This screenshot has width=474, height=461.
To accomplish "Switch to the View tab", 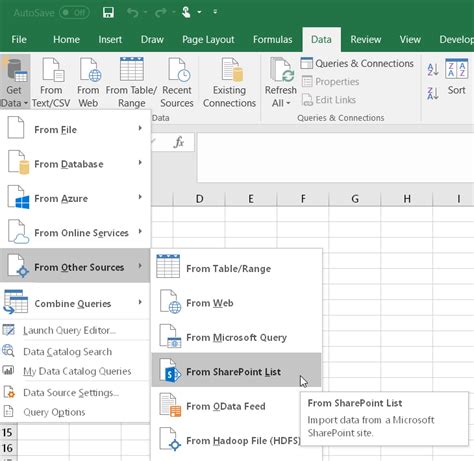I will tap(410, 40).
